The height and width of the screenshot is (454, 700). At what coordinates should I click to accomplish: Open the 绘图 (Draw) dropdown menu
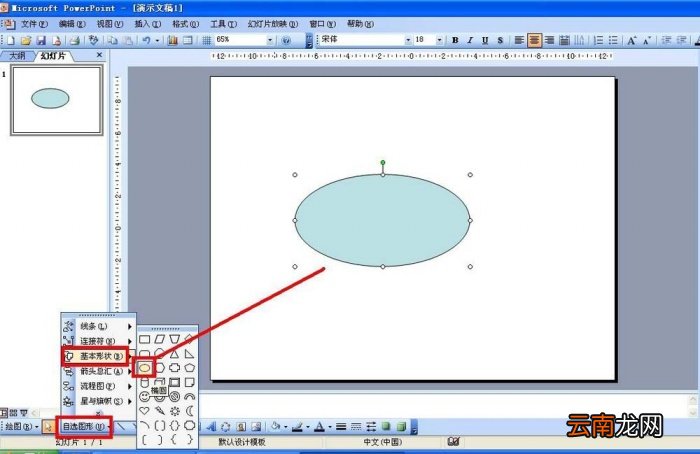(21, 427)
